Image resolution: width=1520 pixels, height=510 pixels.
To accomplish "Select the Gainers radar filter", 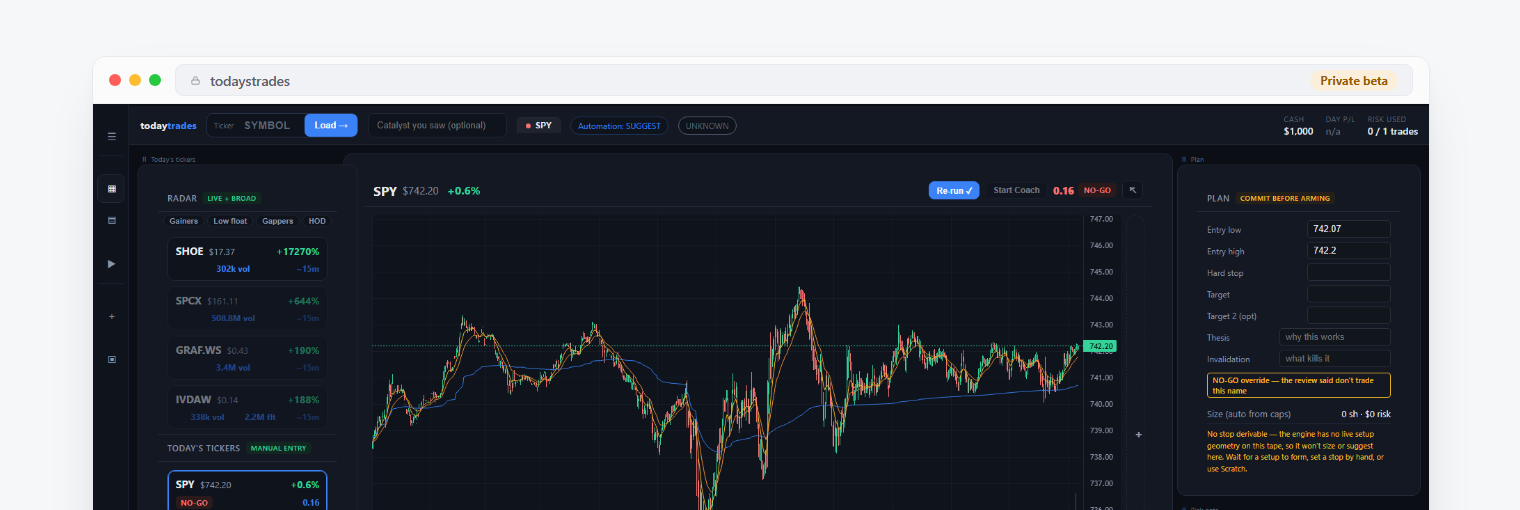I will [184, 221].
